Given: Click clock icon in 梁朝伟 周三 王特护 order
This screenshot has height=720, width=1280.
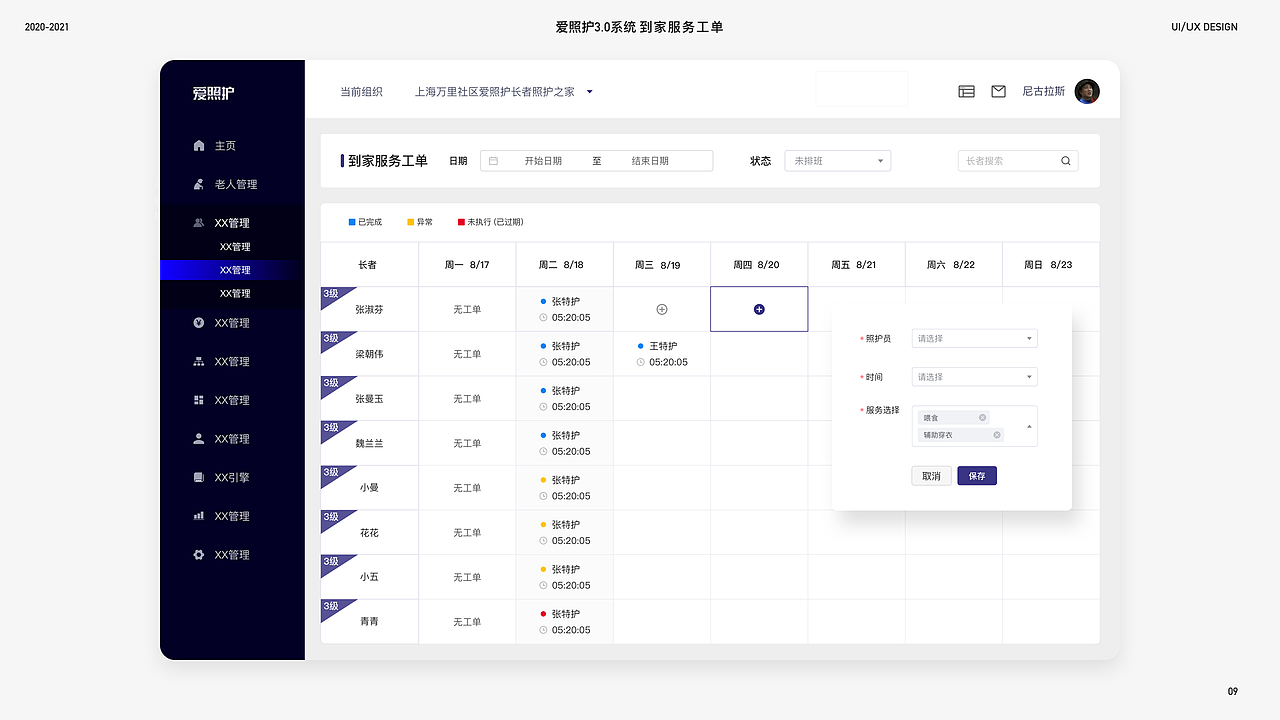Looking at the screenshot, I should point(641,362).
